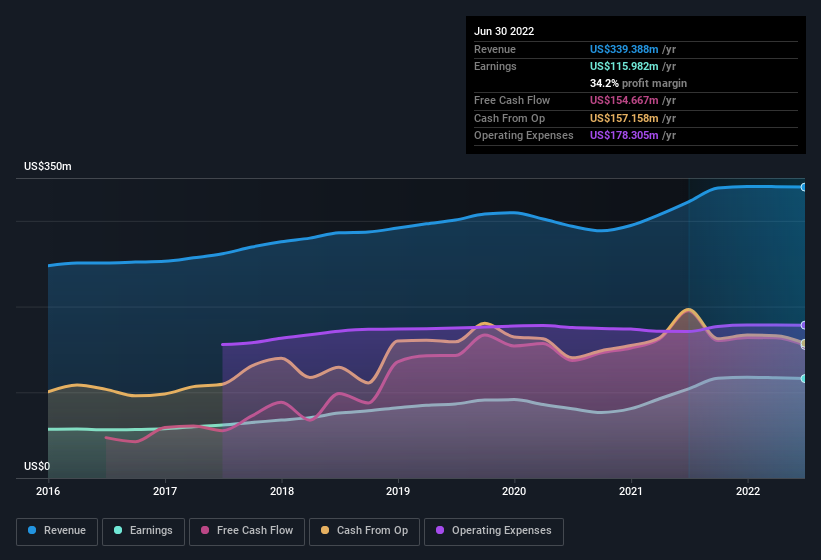
Task: Click the US$350m y-axis label
Action: click(48, 166)
